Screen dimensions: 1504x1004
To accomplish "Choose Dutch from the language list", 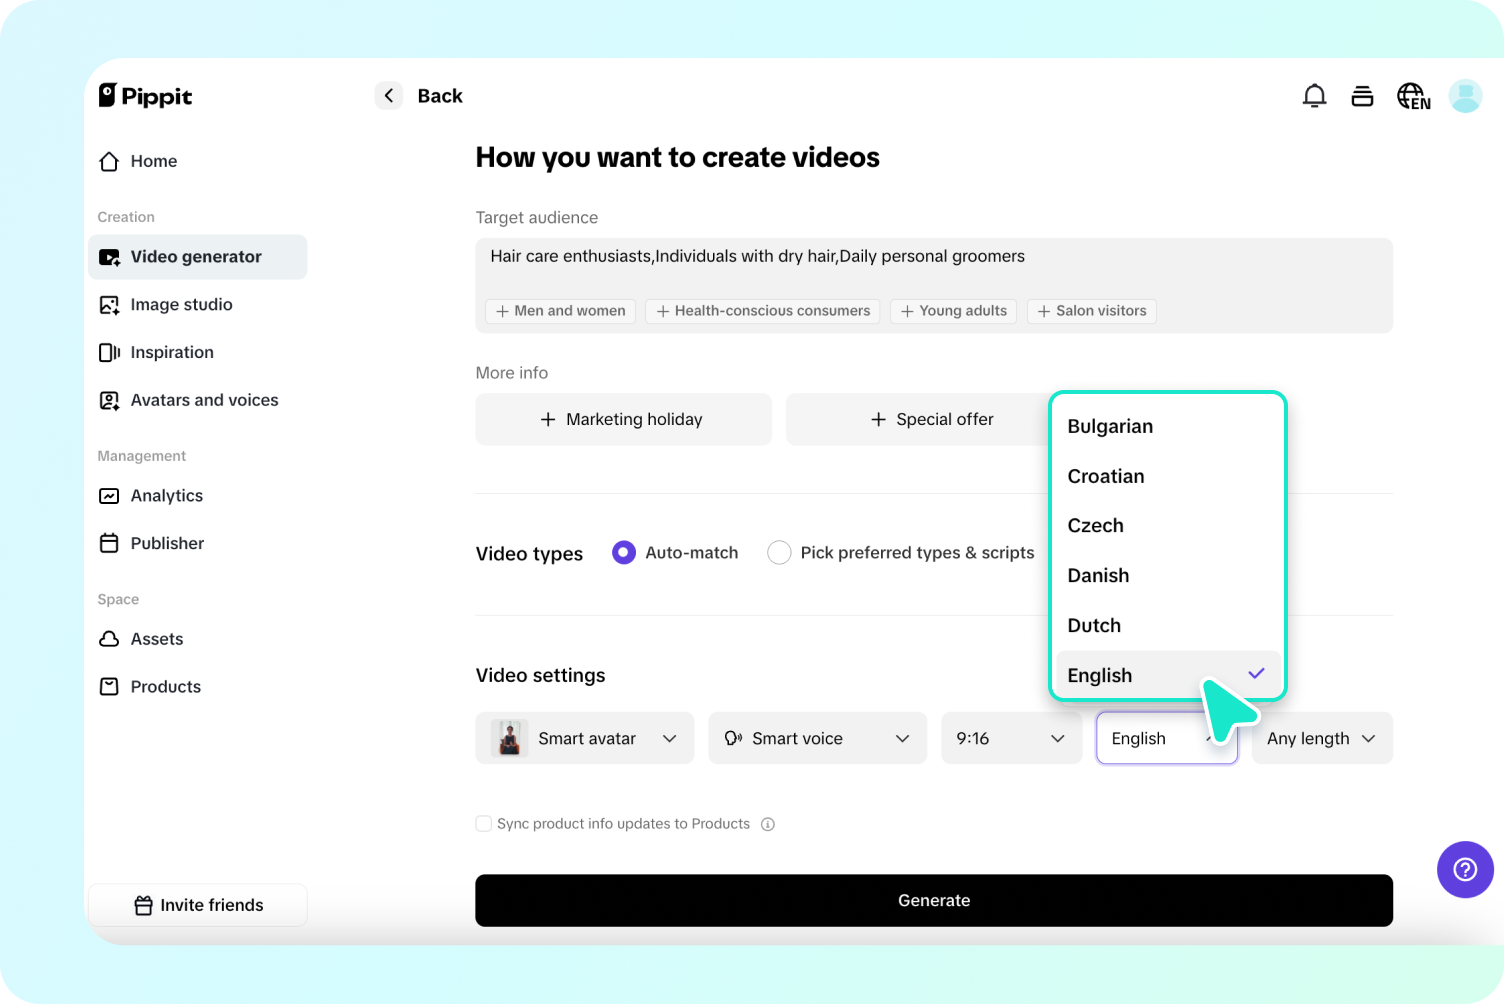I will click(1167, 626).
